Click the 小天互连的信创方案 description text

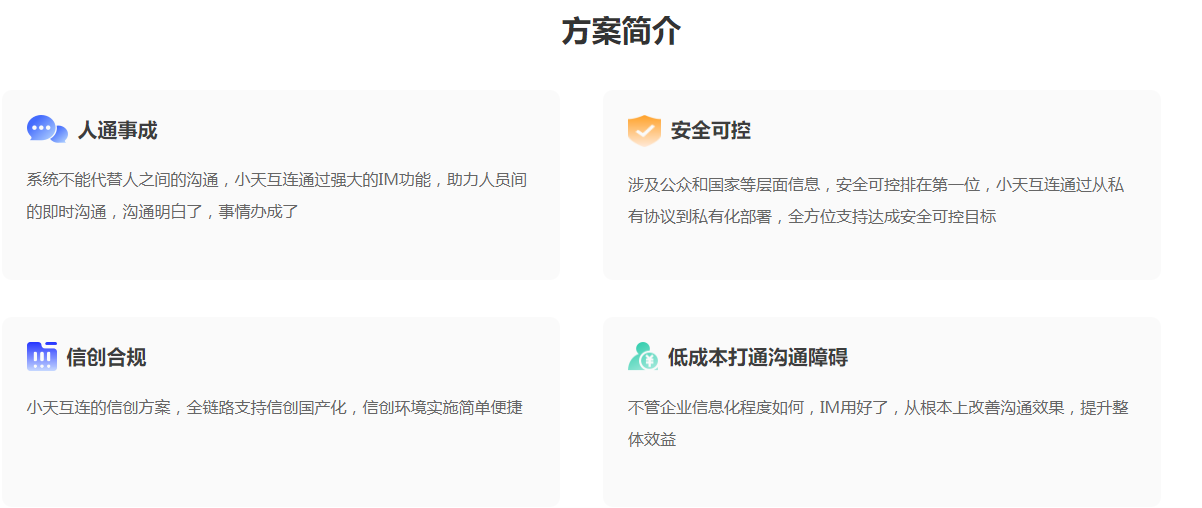pos(274,408)
